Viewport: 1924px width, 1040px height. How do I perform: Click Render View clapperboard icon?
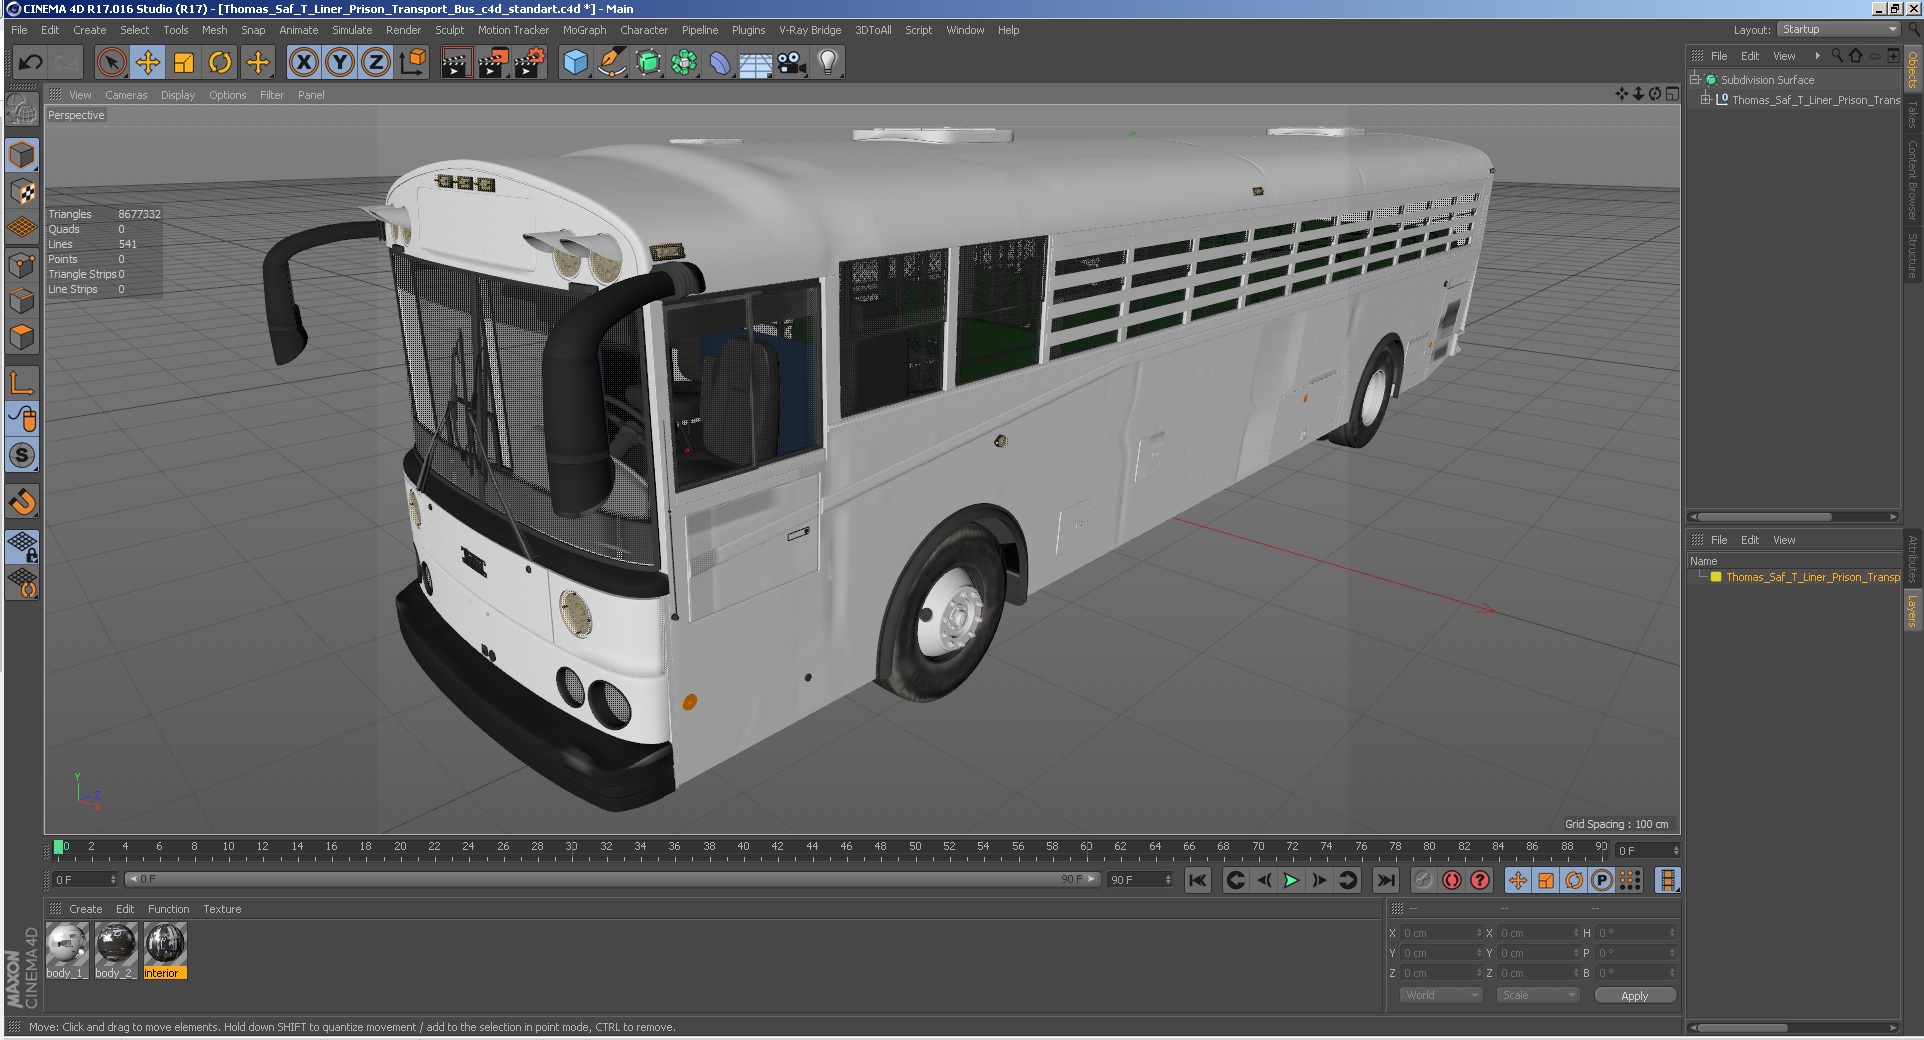point(455,63)
